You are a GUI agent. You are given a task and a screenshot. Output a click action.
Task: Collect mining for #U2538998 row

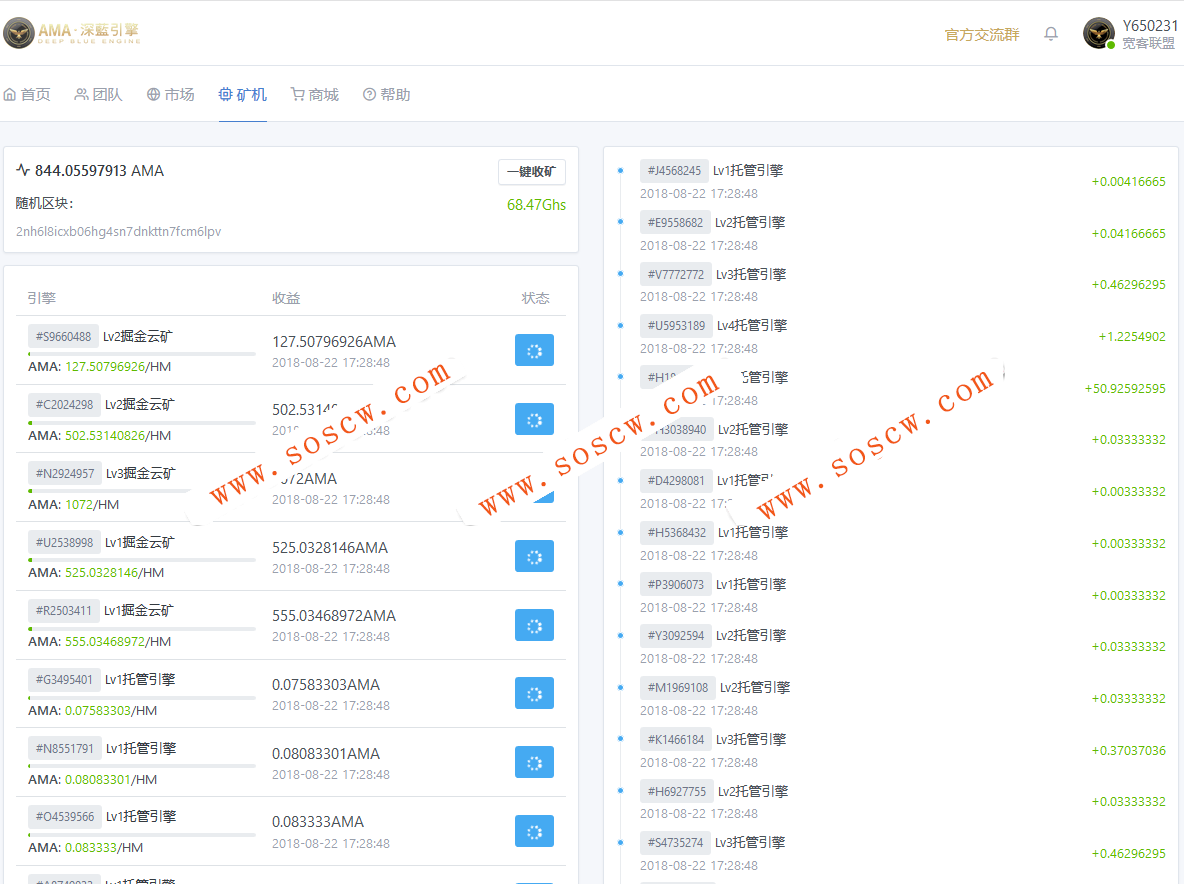click(x=534, y=556)
